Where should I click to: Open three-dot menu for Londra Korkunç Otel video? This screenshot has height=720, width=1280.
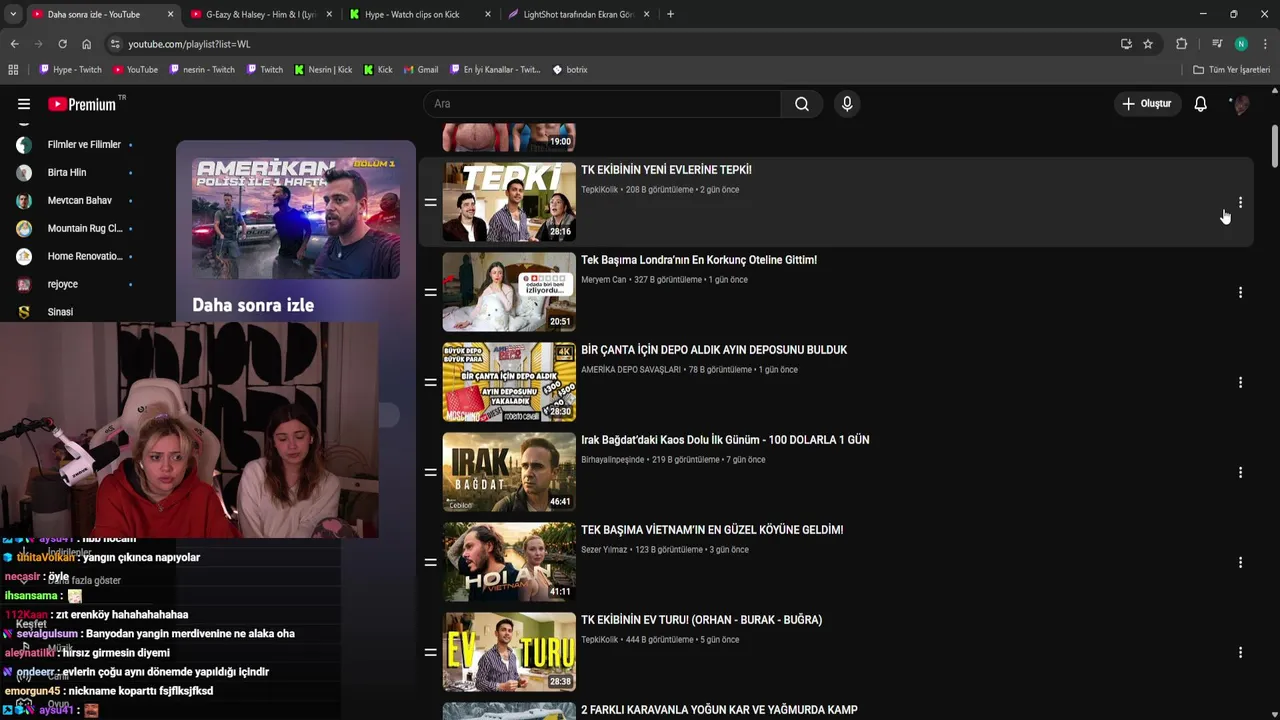pos(1240,292)
